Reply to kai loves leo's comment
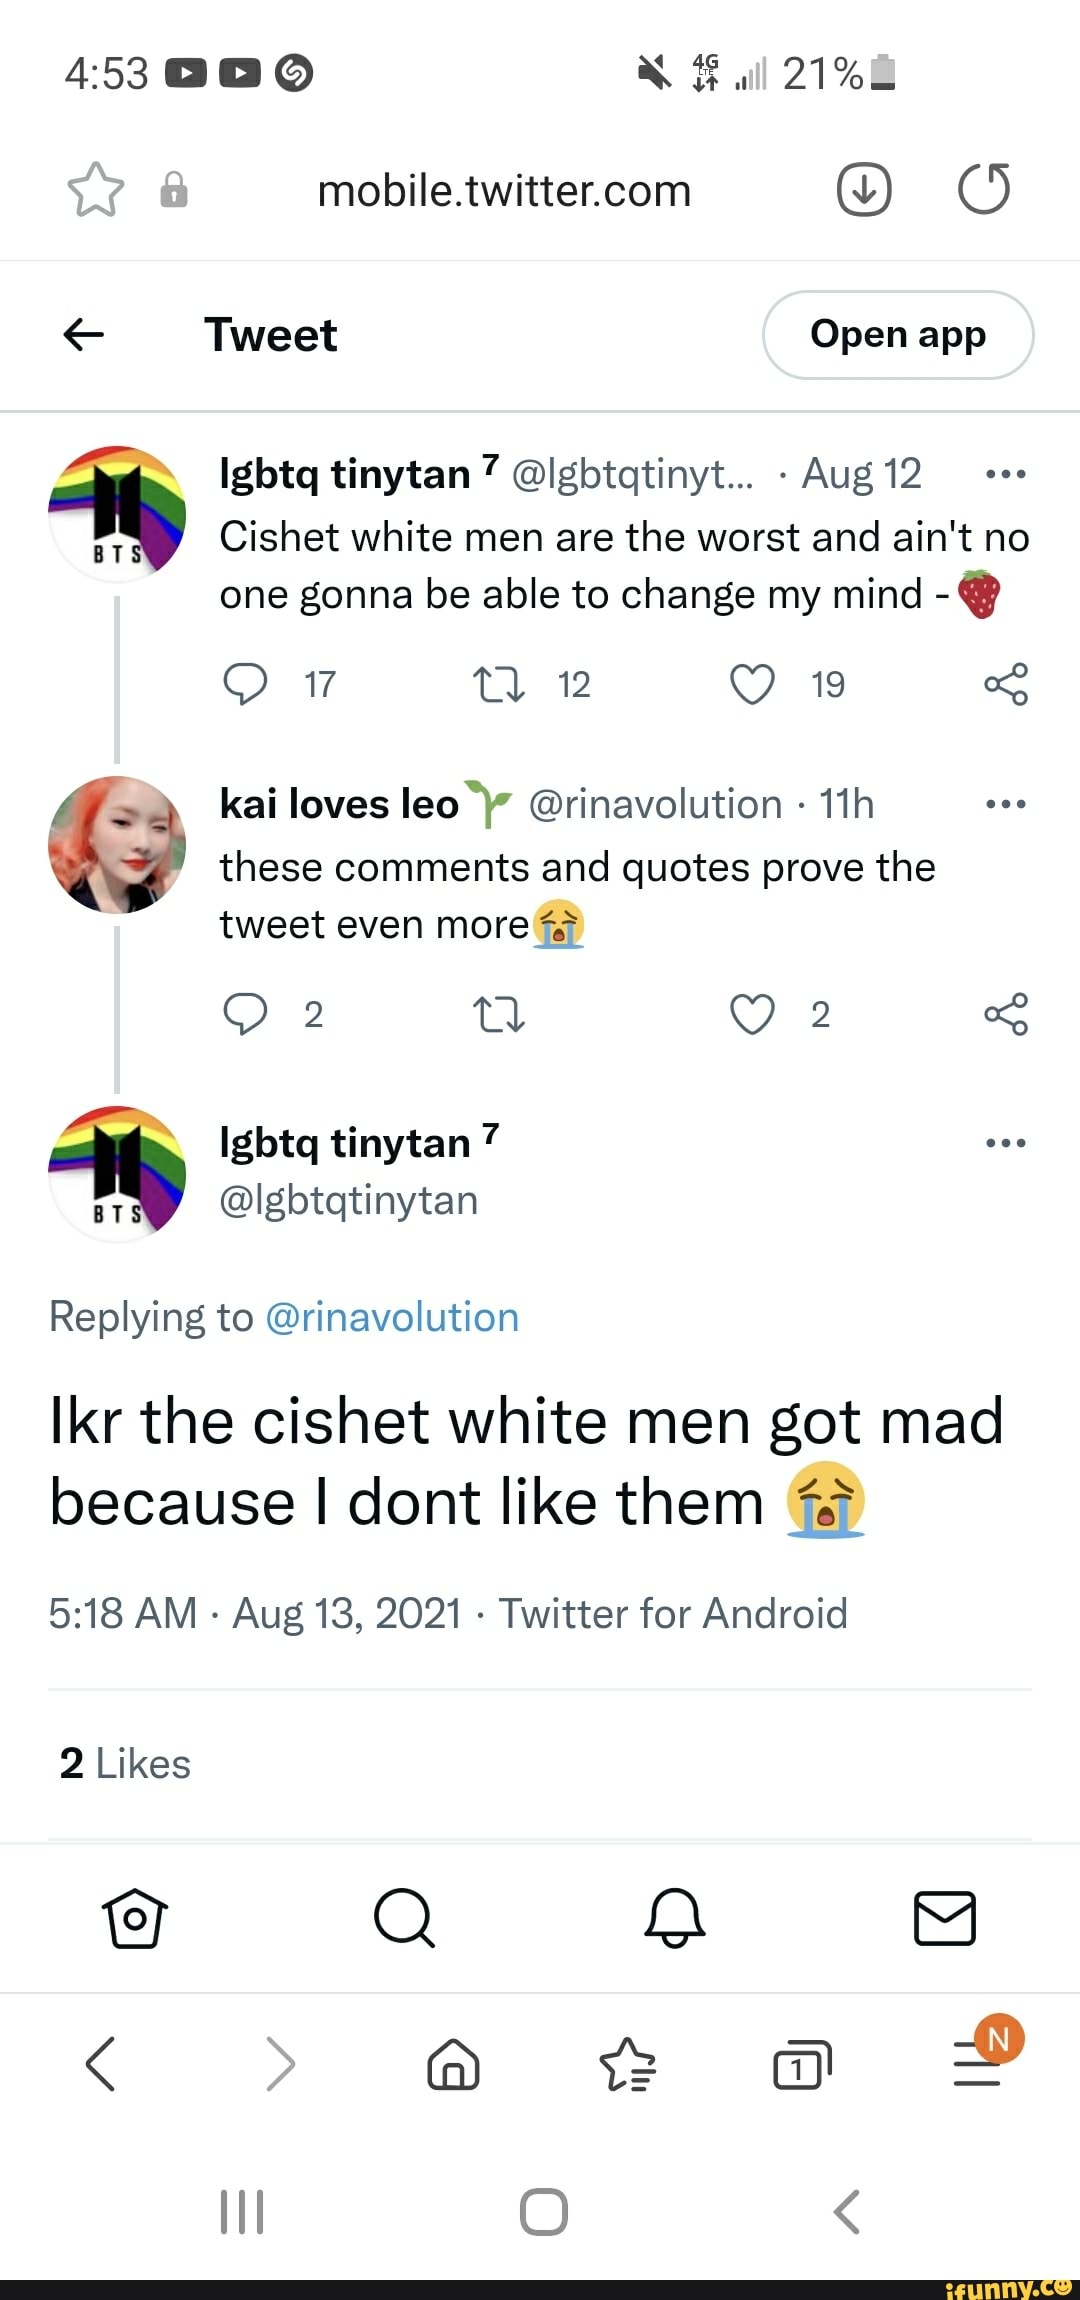The height and width of the screenshot is (2300, 1080). [247, 1014]
